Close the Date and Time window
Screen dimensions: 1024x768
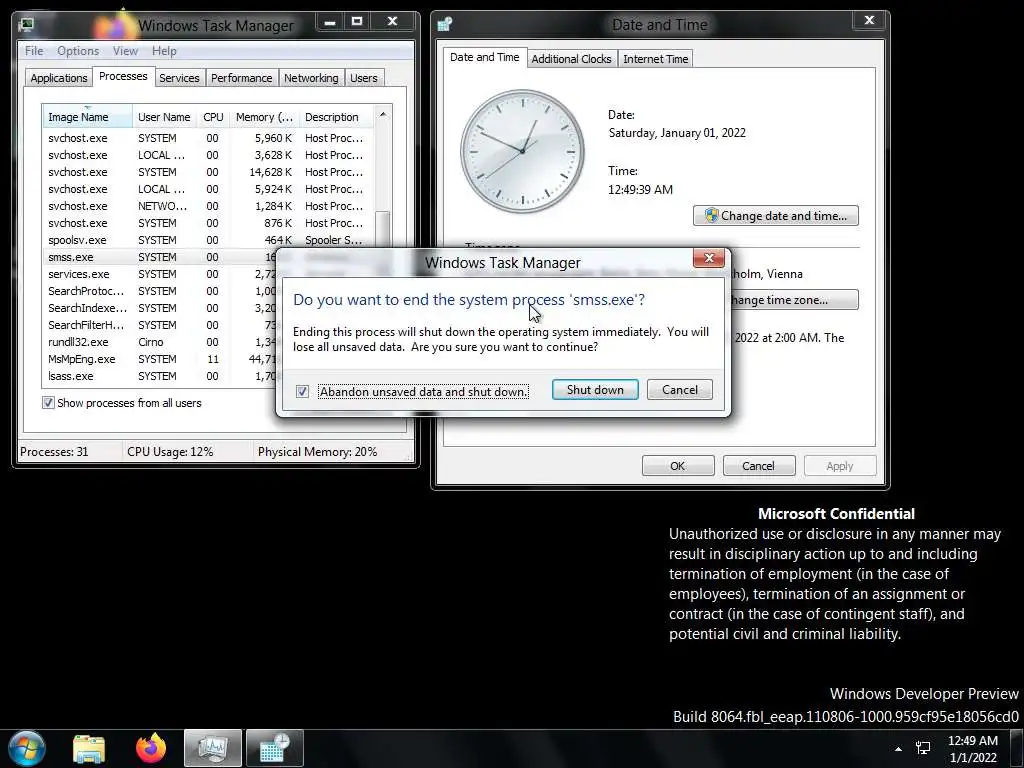(x=869, y=20)
